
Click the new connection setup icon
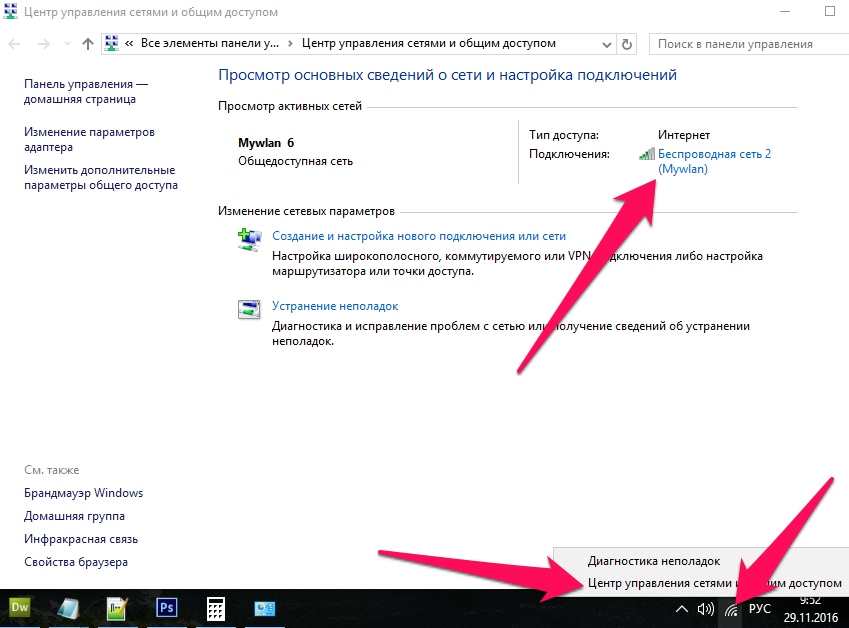click(248, 240)
